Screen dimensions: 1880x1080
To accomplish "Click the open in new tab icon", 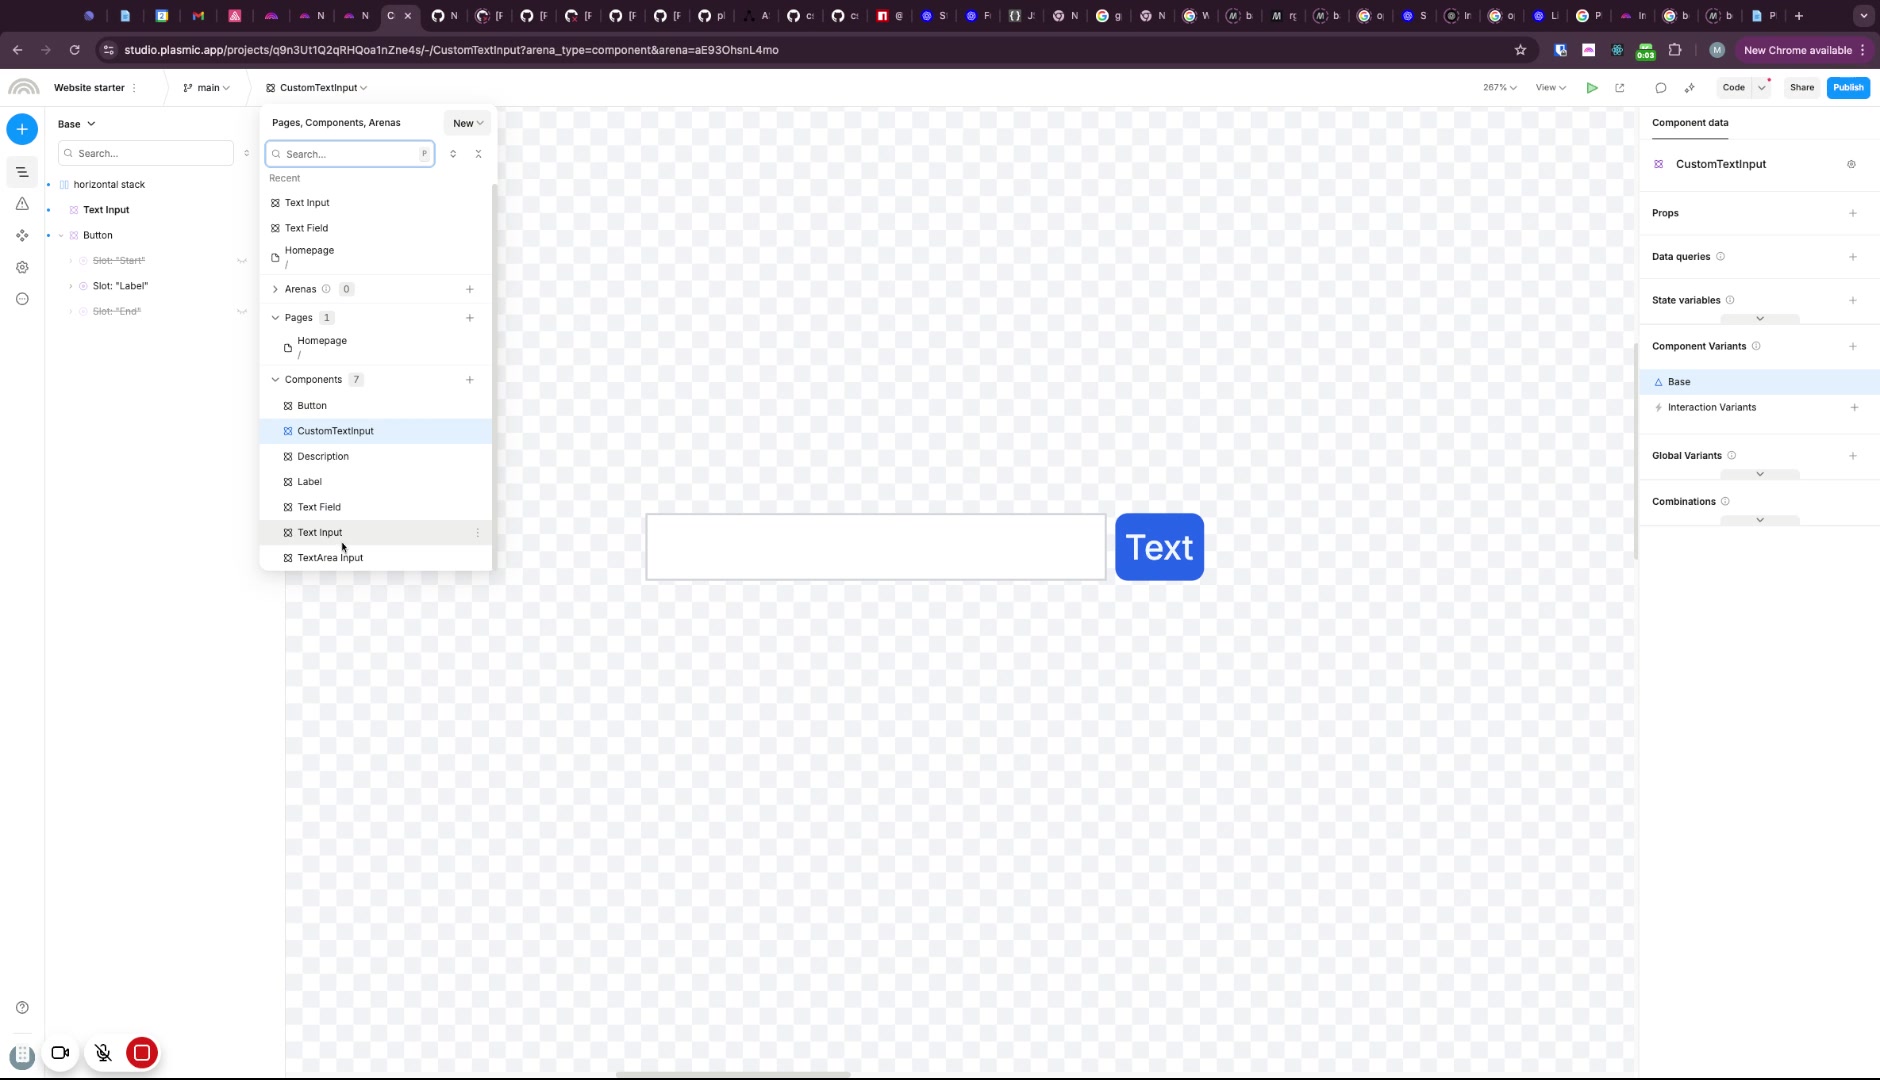I will coord(1620,88).
